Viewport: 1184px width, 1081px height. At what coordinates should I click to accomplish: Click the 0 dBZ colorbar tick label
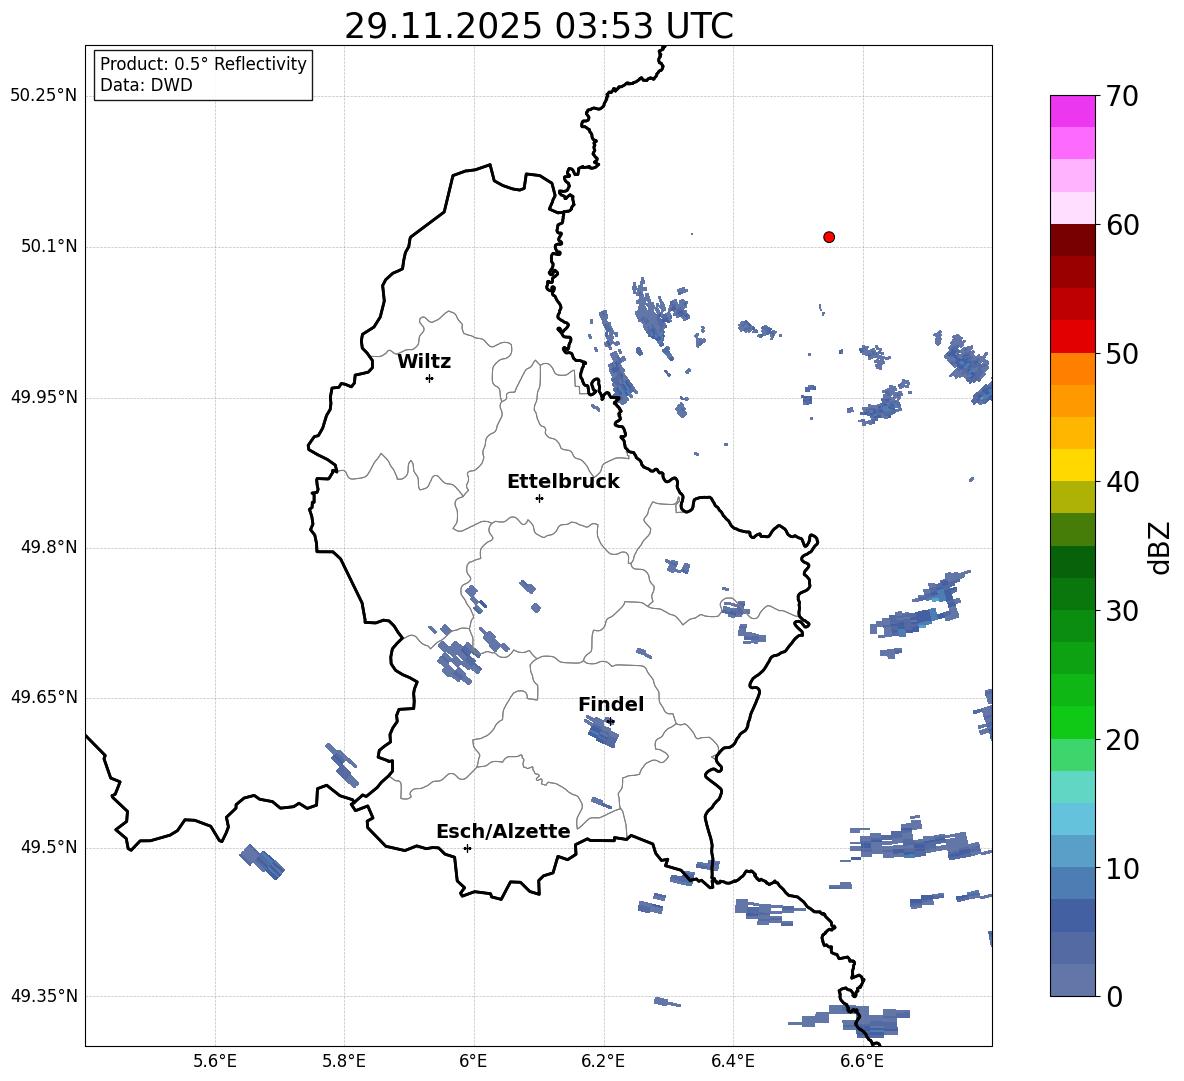coord(1114,996)
